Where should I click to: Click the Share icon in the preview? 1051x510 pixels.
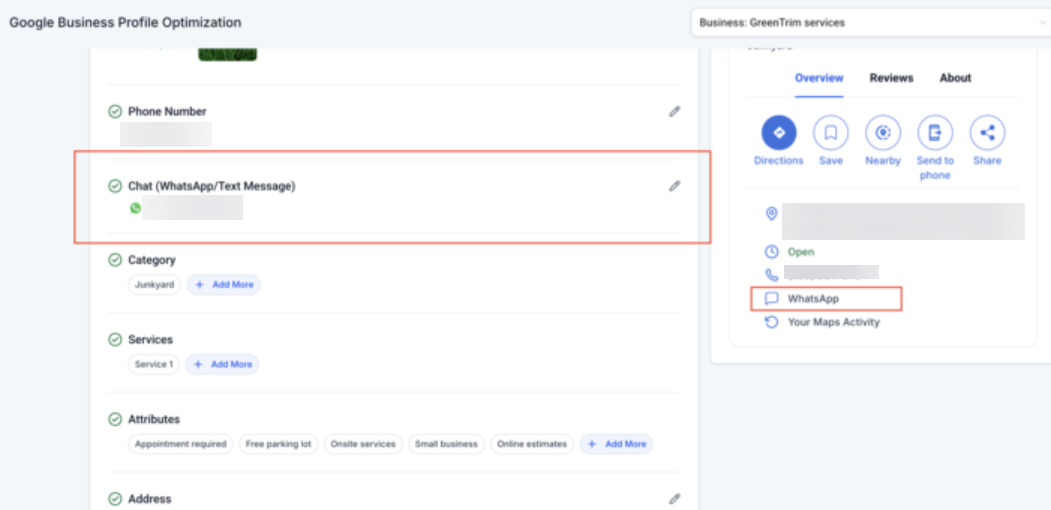point(987,132)
